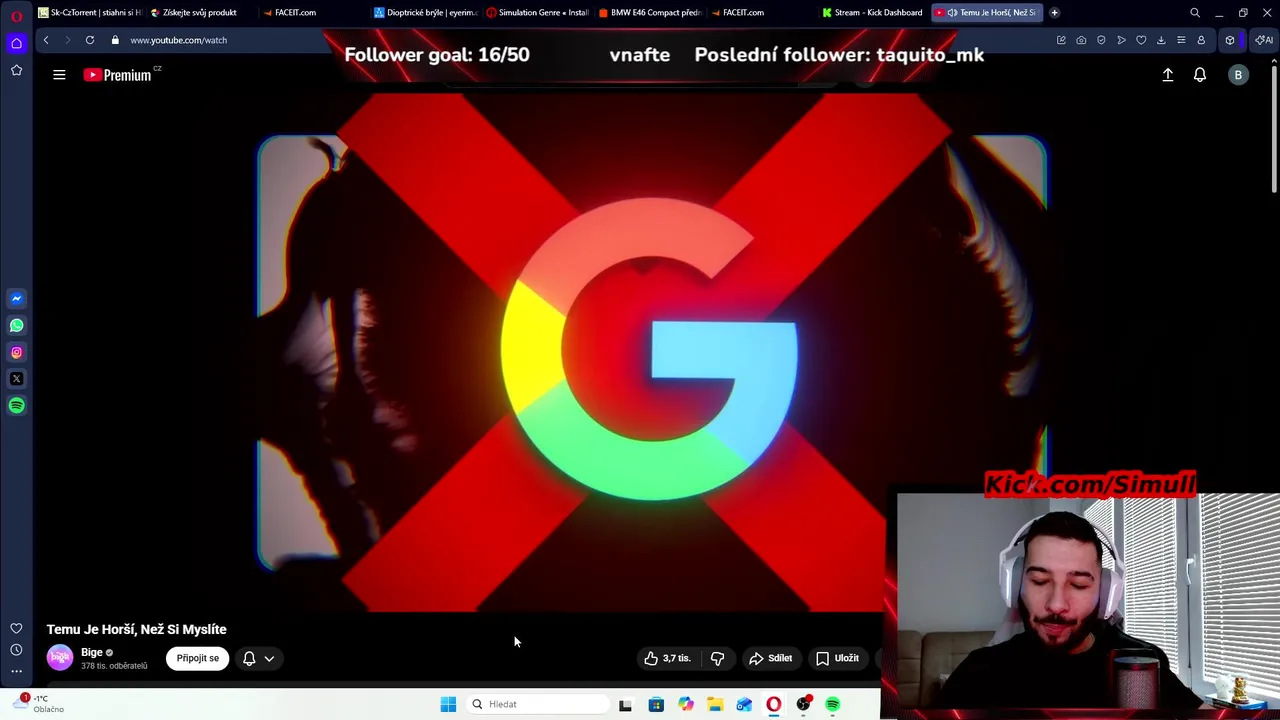Take snapshot with the camera toolbar icon
1280x720 pixels.
tap(1081, 40)
